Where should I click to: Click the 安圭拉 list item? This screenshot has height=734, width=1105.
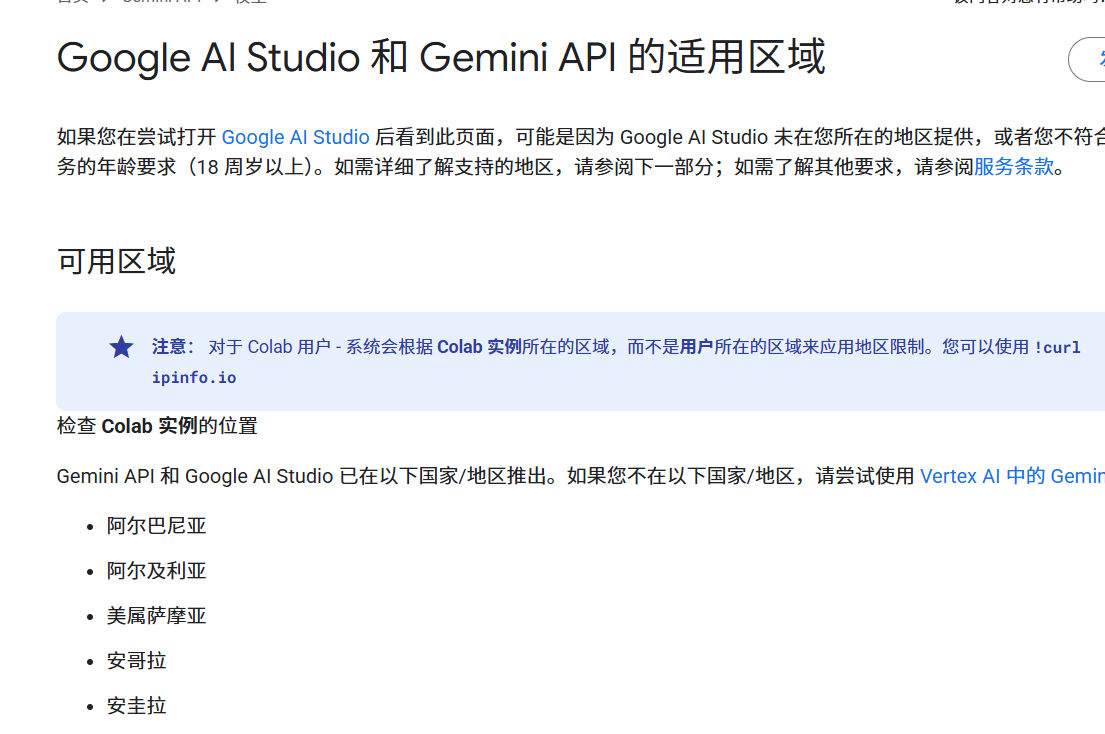pos(137,707)
